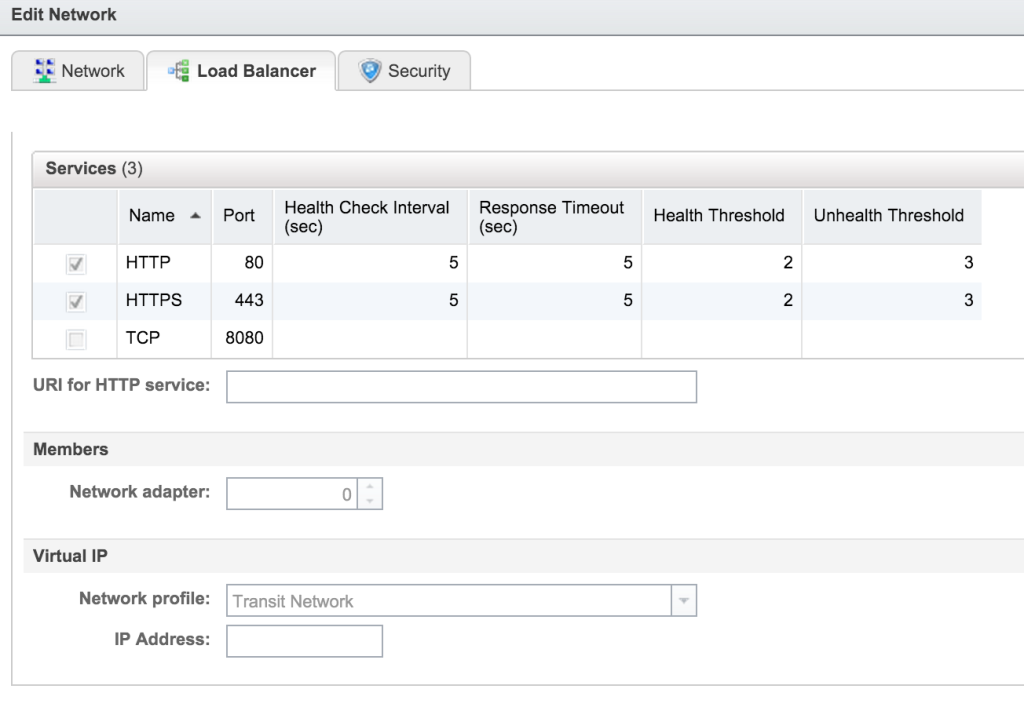This screenshot has width=1024, height=711.
Task: Click the Unhealth Threshold column header
Action: (x=888, y=215)
